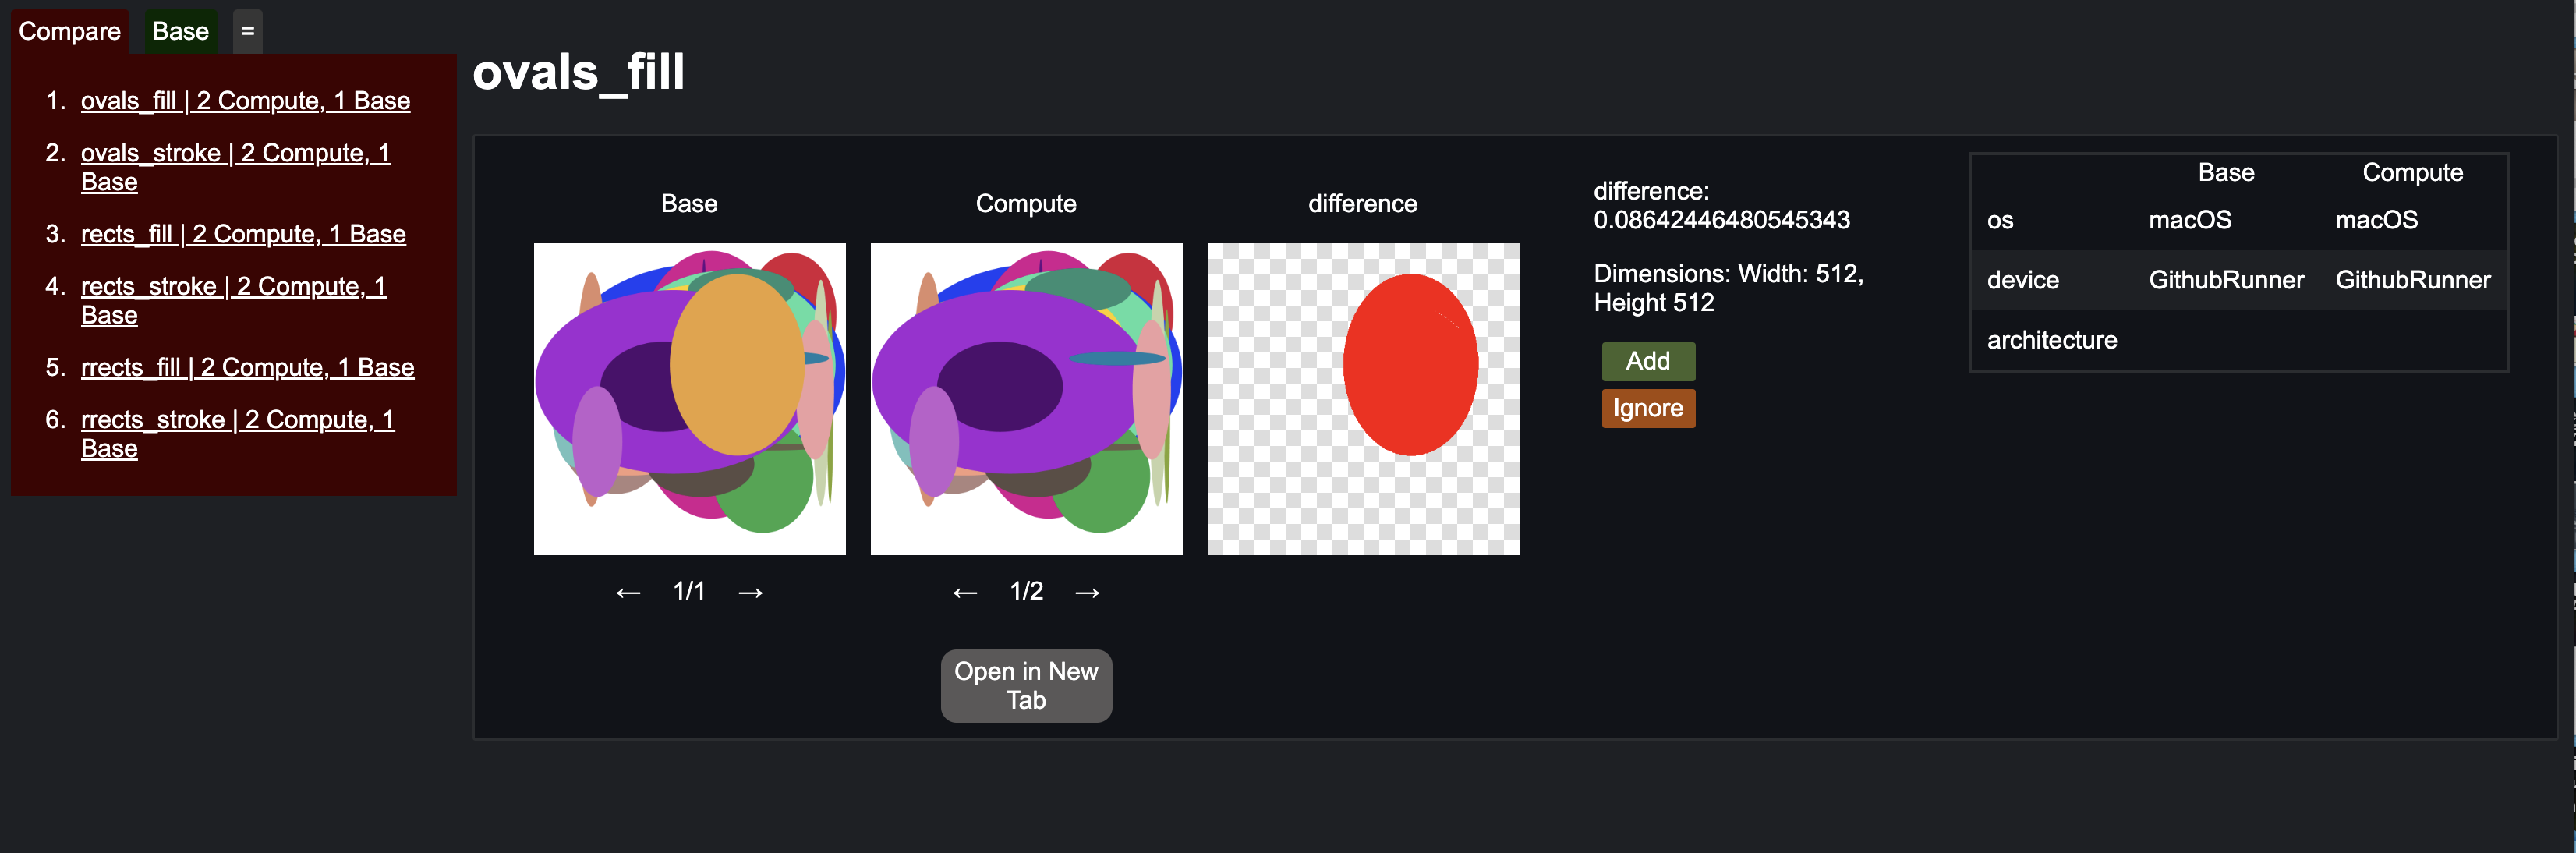Switch to the Compare tab
The image size is (2576, 853).
coord(69,31)
